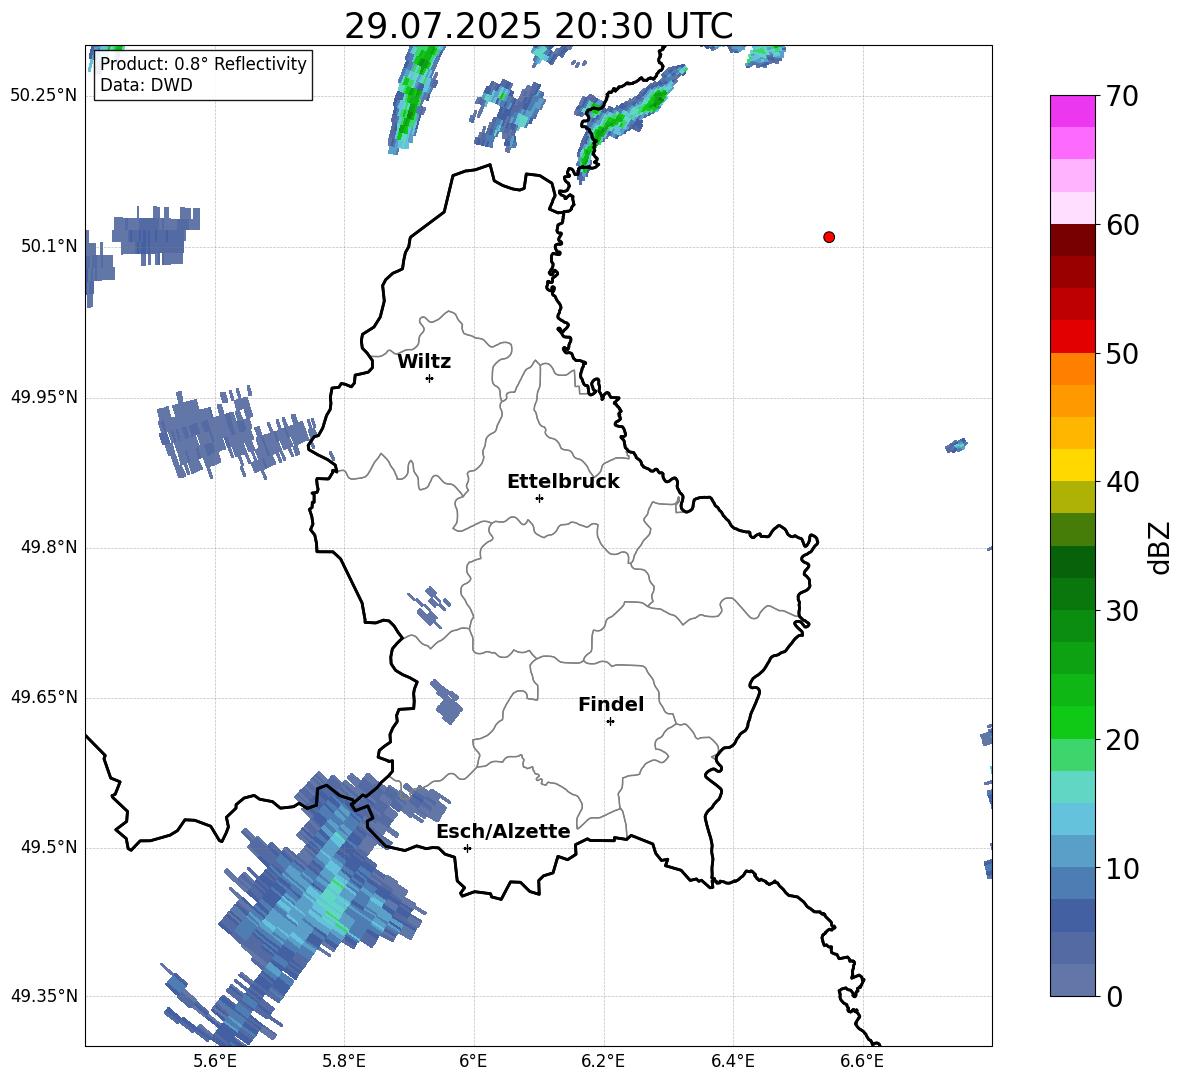Click the colorbar tick label 30
The width and height of the screenshot is (1184, 1081).
1122,611
